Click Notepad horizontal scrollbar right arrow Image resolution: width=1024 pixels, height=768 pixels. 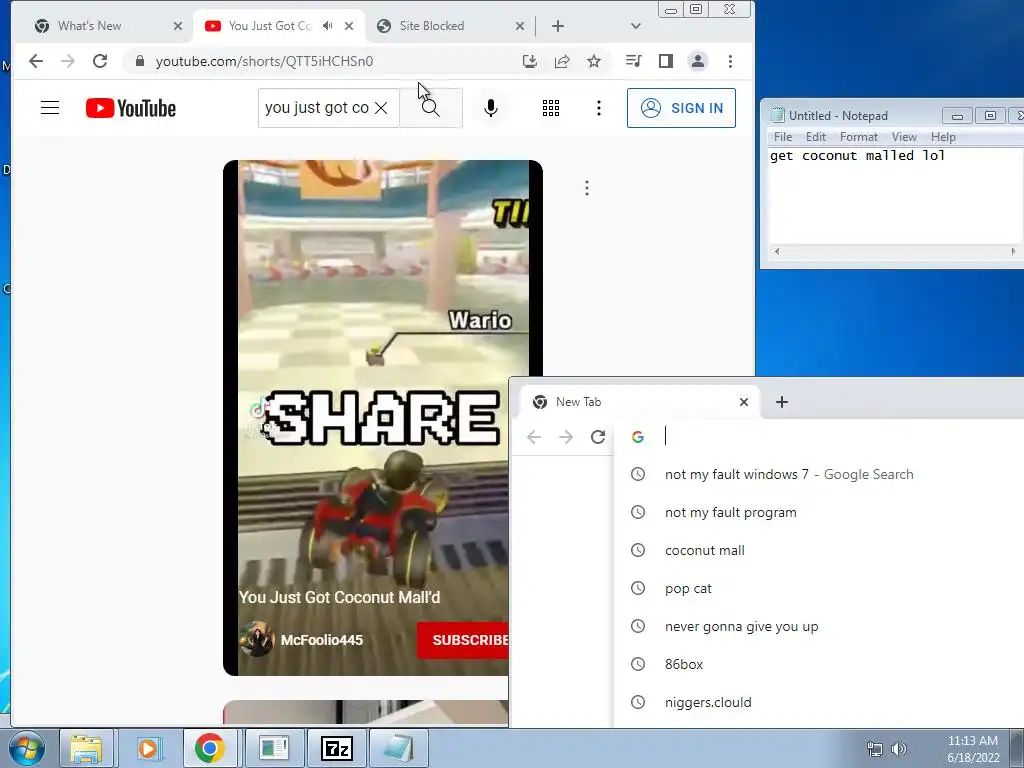click(1013, 251)
